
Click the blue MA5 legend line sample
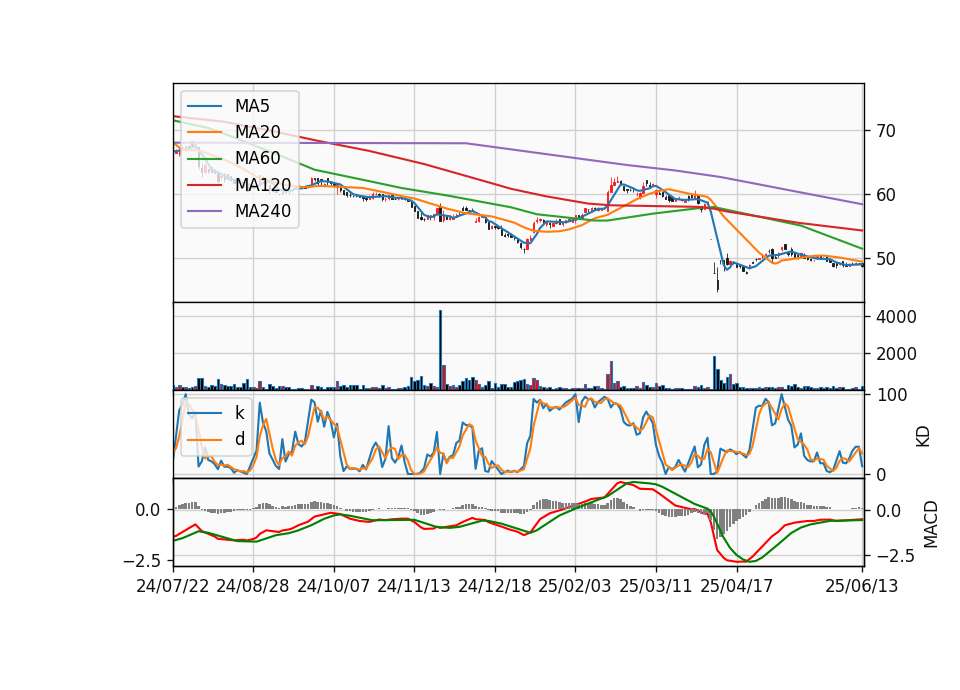(204, 107)
